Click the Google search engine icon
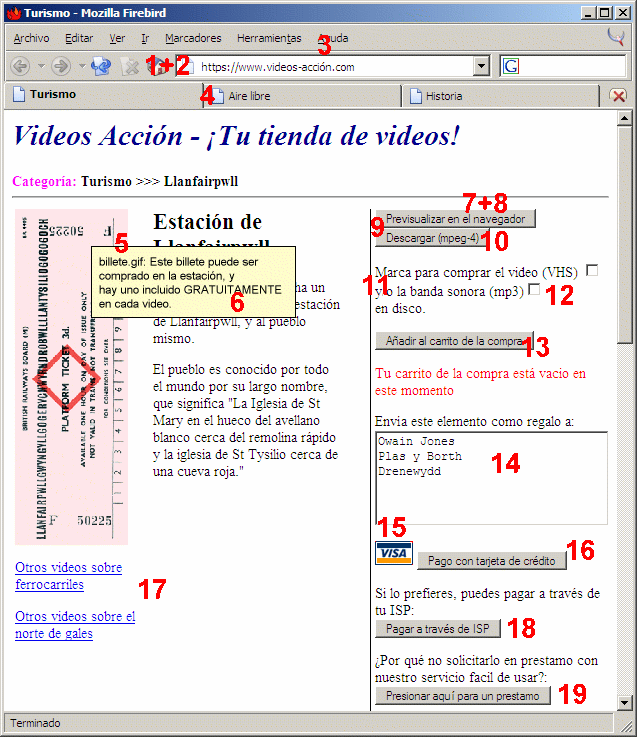The image size is (637, 737). (x=511, y=66)
